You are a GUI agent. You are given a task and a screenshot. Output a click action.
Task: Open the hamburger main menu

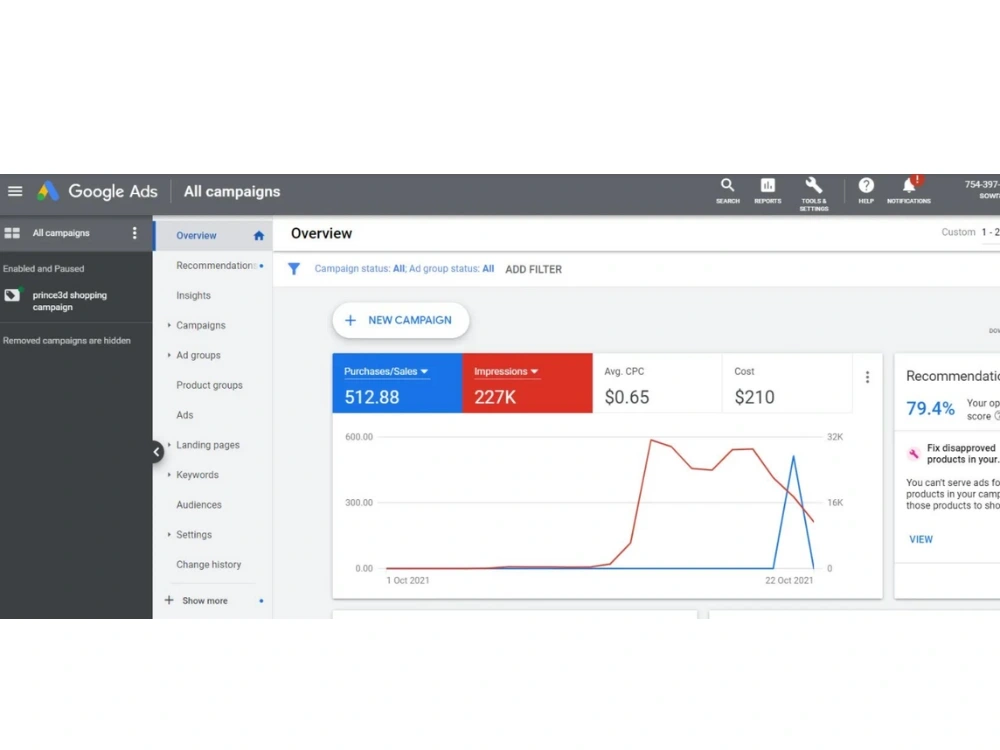click(x=15, y=191)
